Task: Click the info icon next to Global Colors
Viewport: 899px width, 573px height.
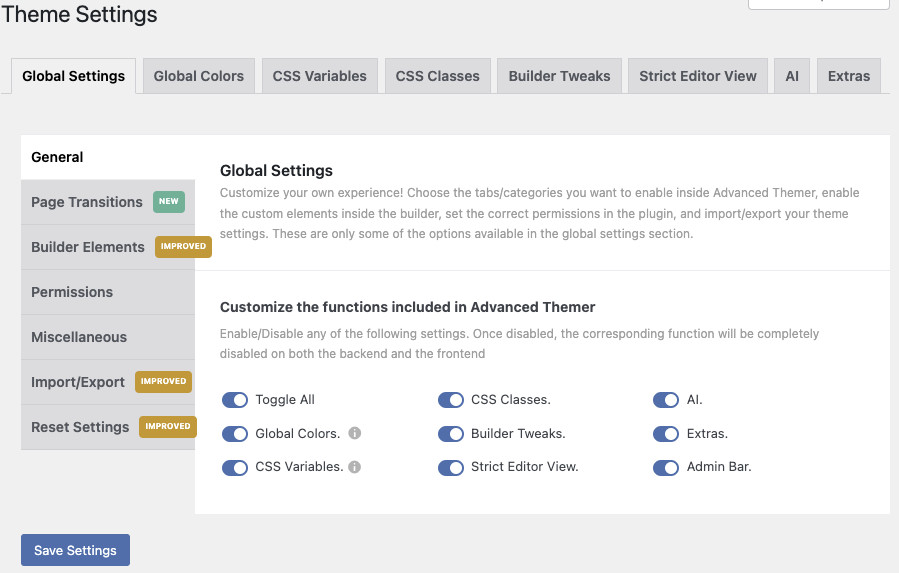Action: 355,433
